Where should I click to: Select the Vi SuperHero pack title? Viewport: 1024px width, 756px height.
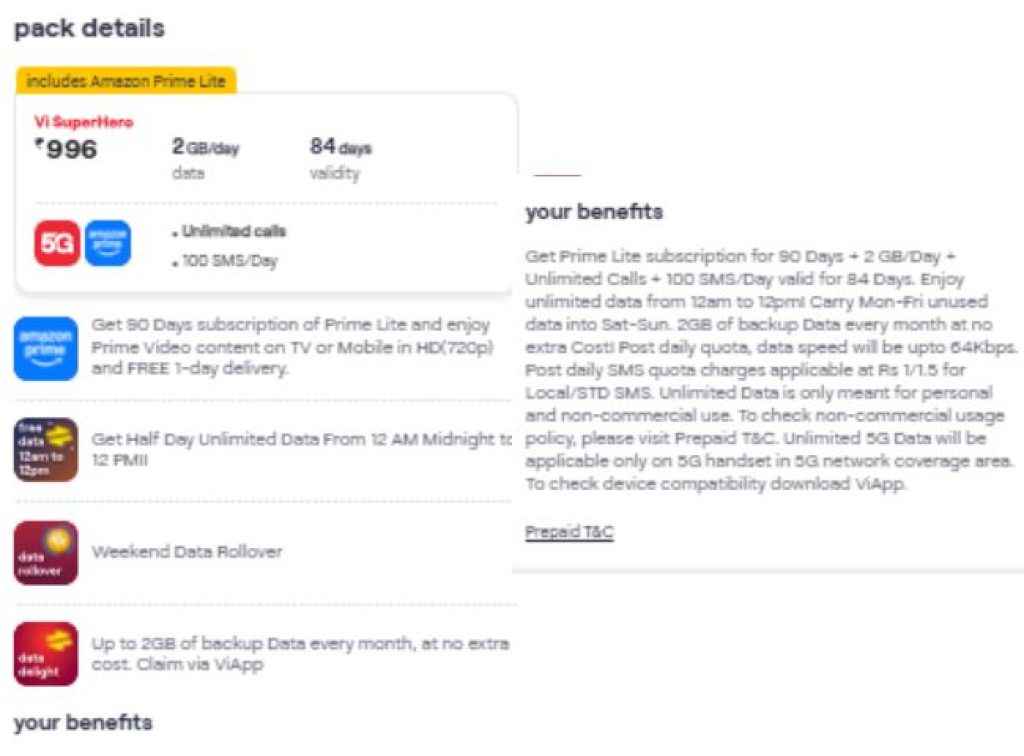click(x=84, y=122)
